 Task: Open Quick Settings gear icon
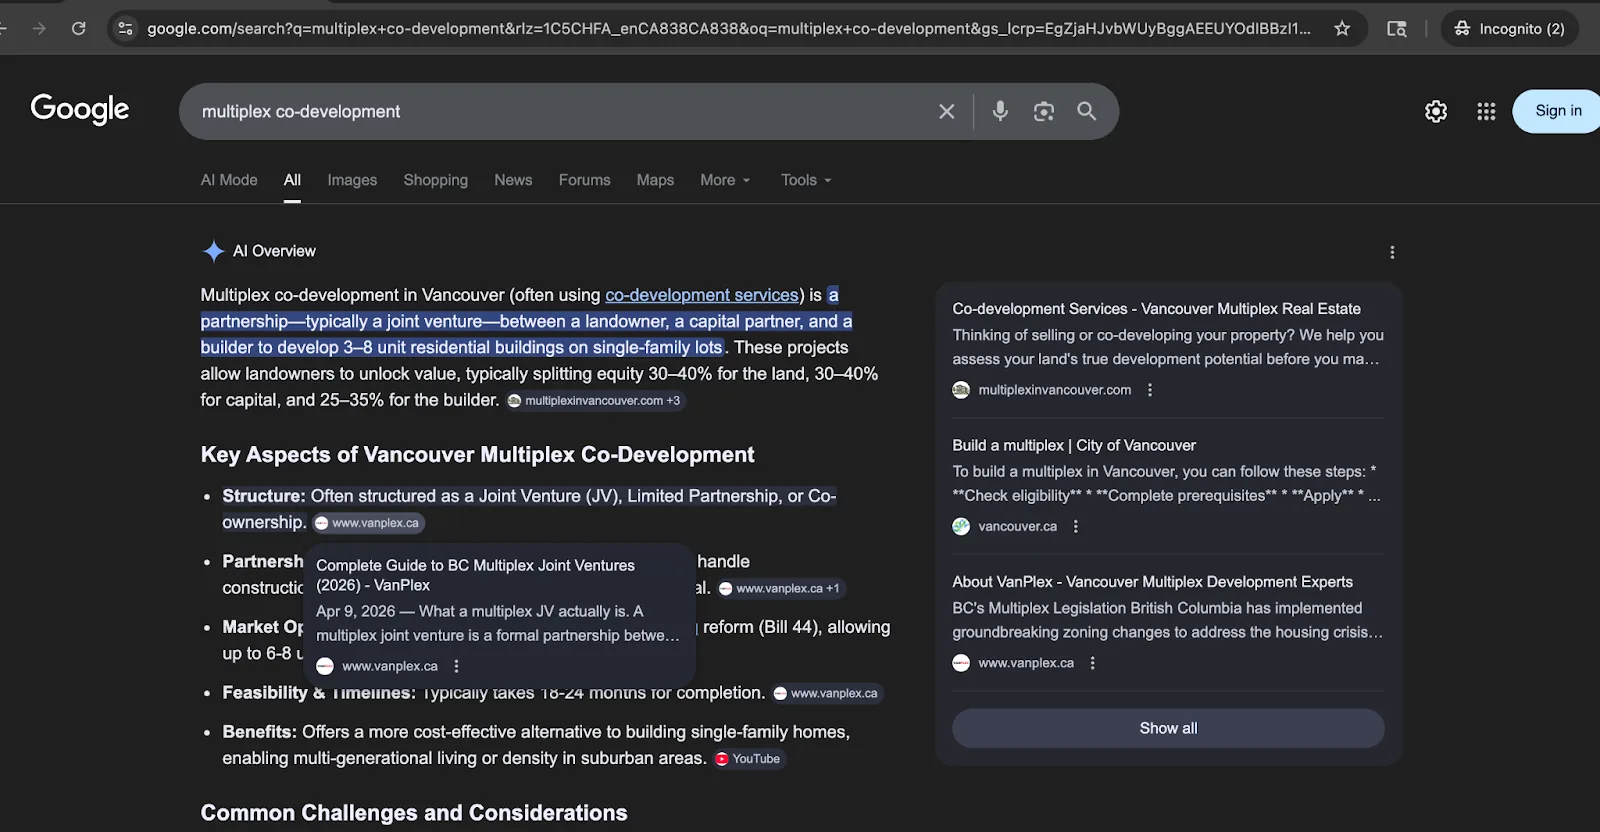tap(1436, 111)
